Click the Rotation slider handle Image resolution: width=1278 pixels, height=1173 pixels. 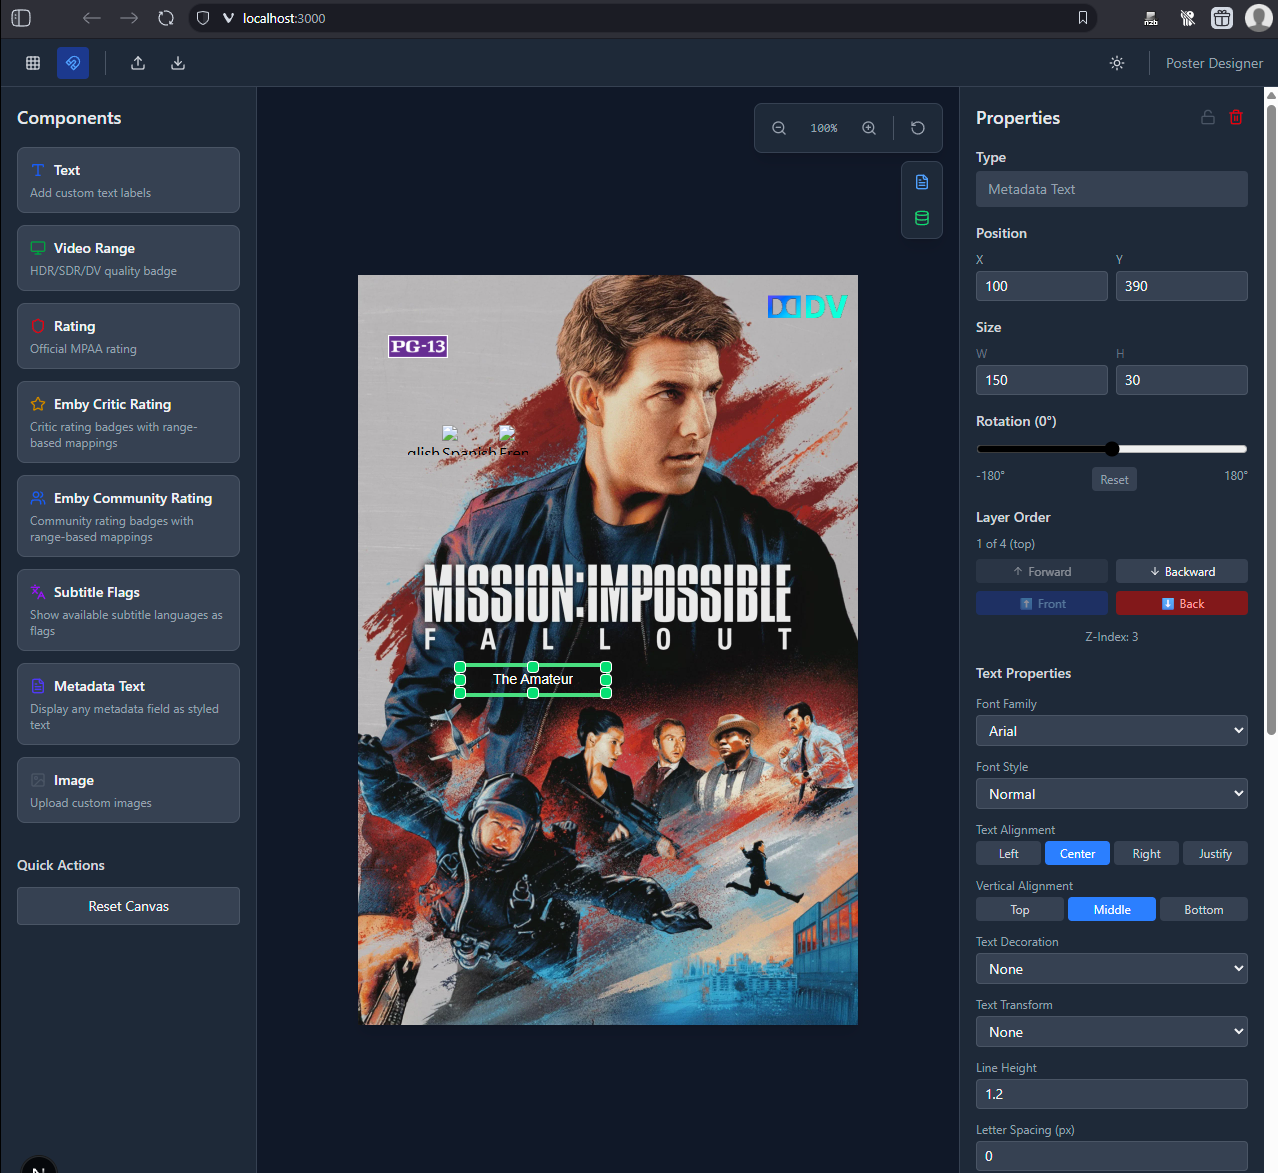point(1112,449)
